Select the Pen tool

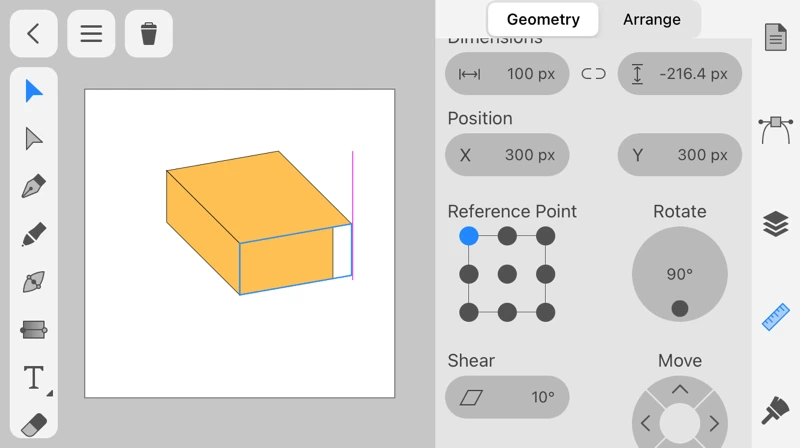click(x=34, y=187)
